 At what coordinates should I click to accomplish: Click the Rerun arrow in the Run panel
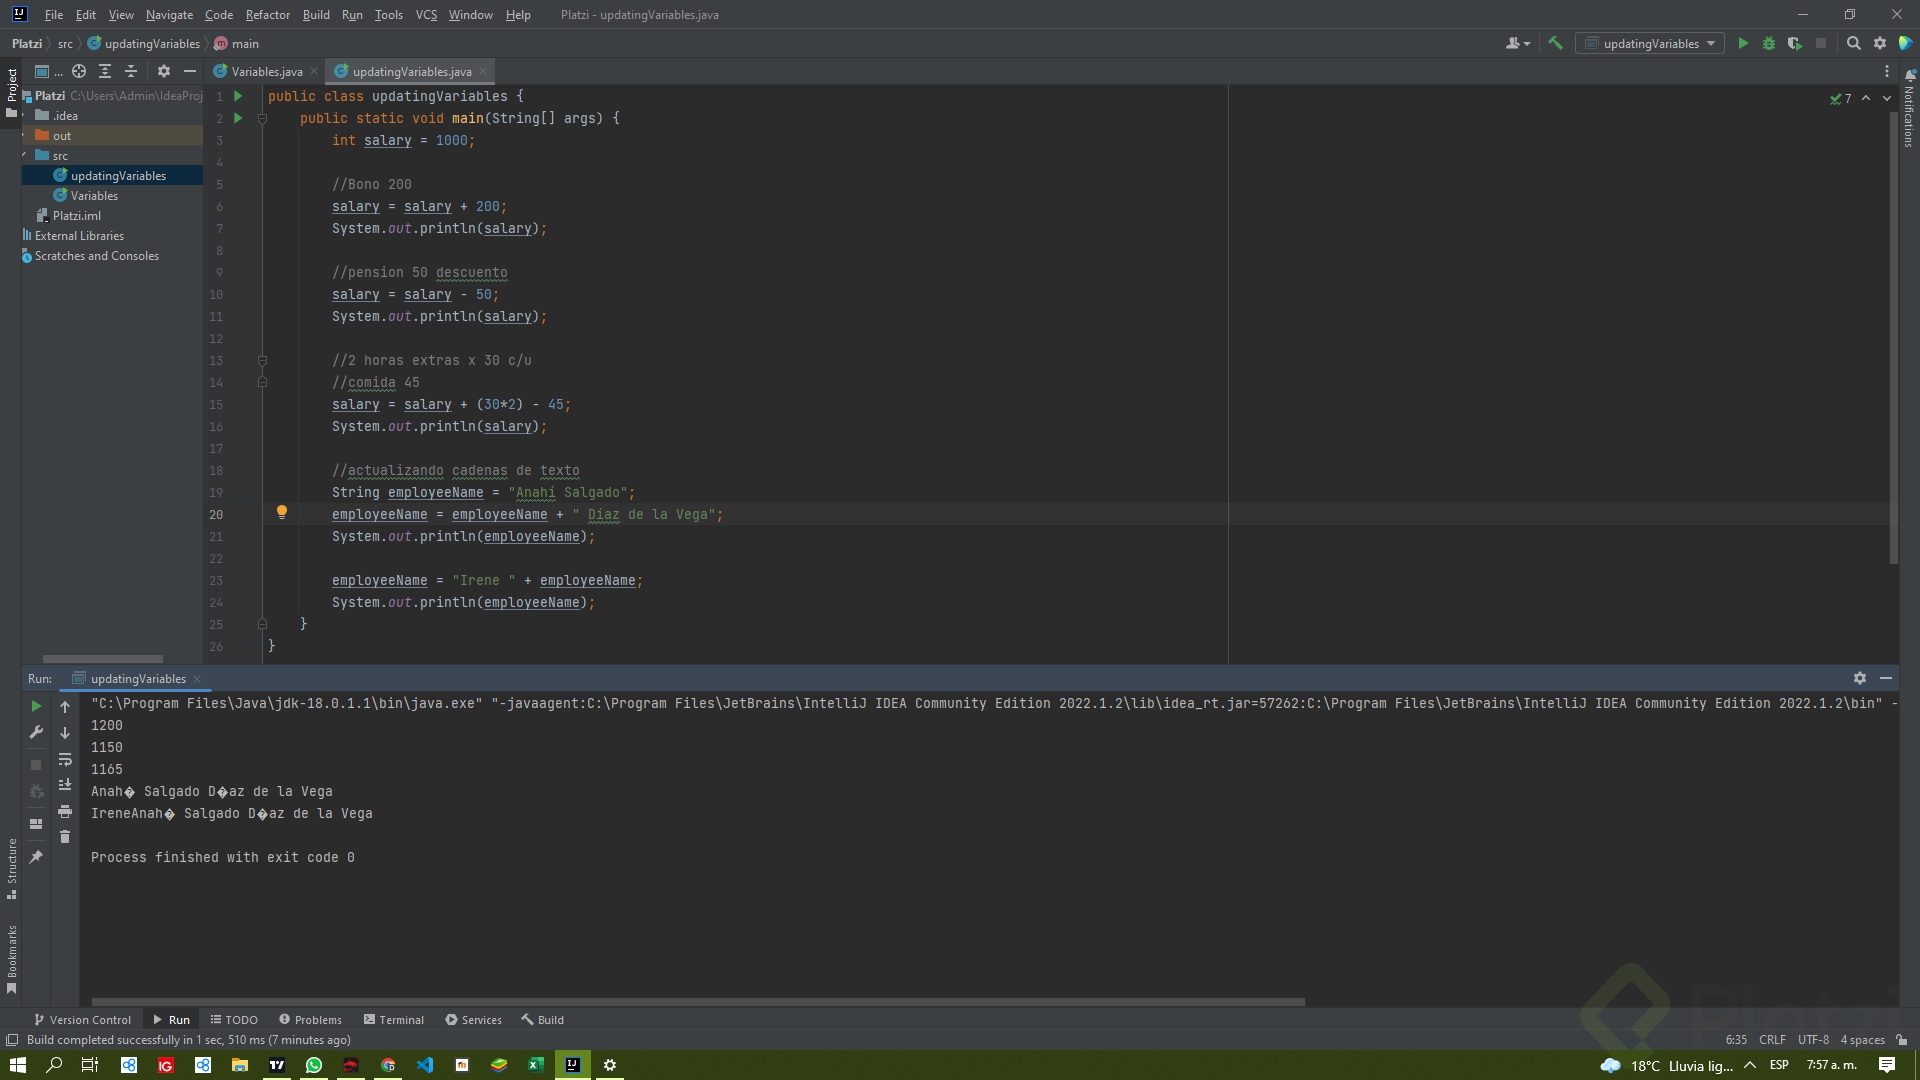point(36,706)
